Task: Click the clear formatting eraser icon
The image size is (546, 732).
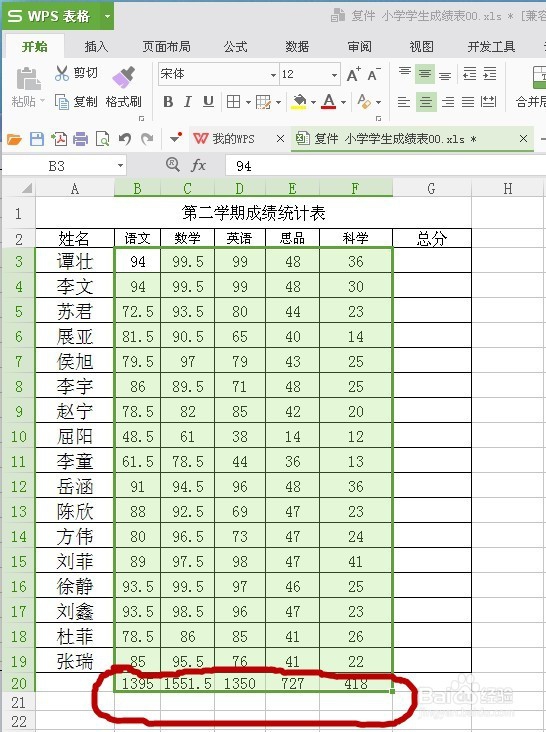Action: (x=364, y=102)
